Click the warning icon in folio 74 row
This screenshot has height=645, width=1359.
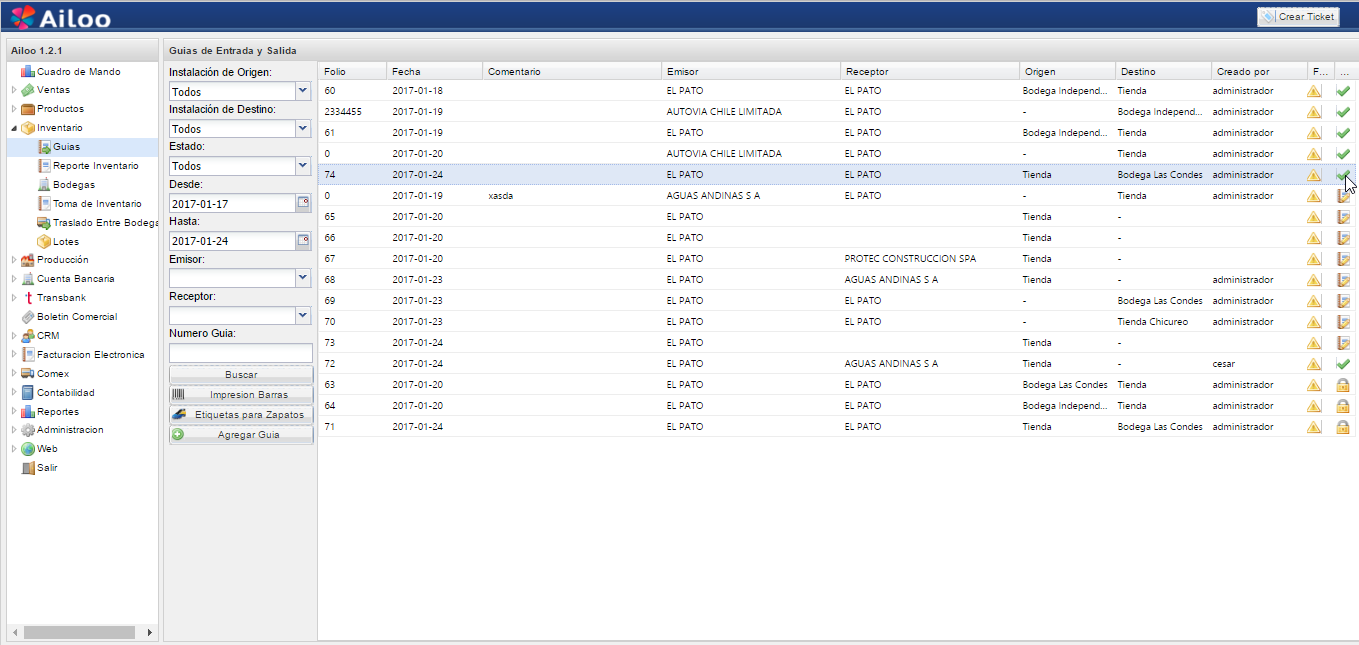pyautogui.click(x=1314, y=175)
